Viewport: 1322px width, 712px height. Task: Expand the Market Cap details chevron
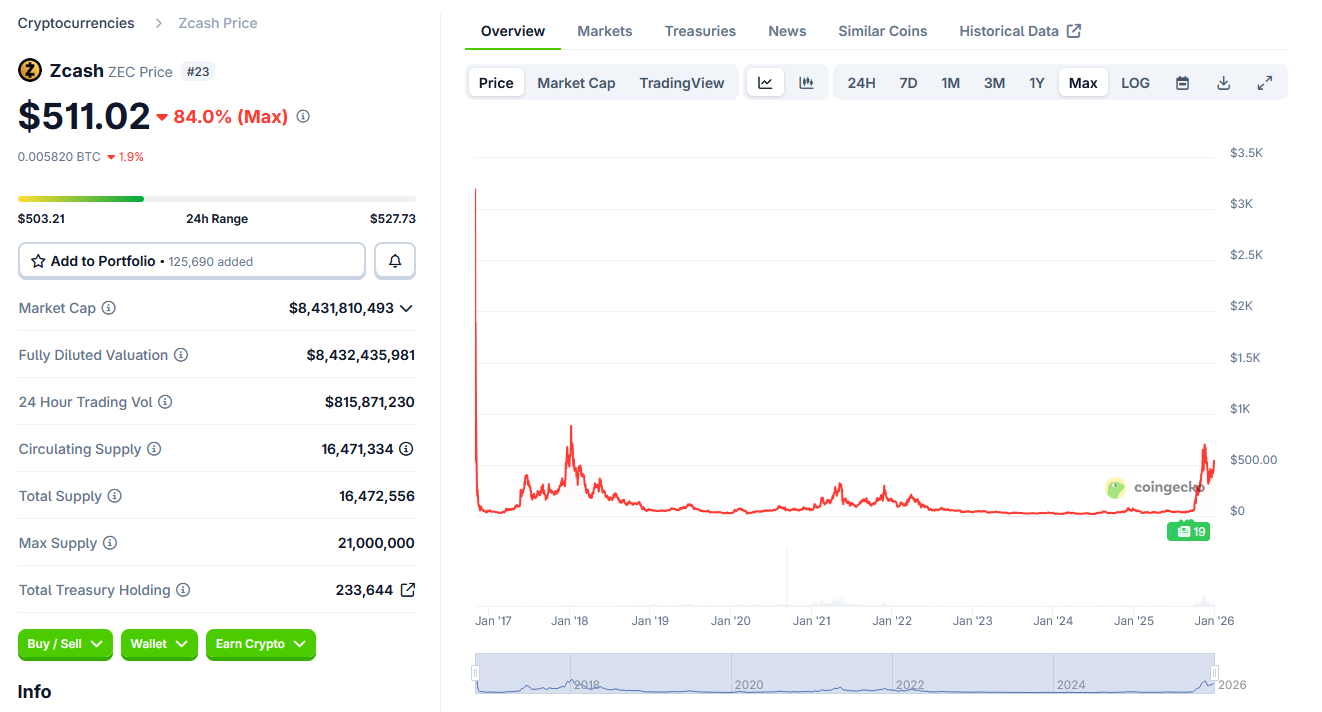point(406,308)
